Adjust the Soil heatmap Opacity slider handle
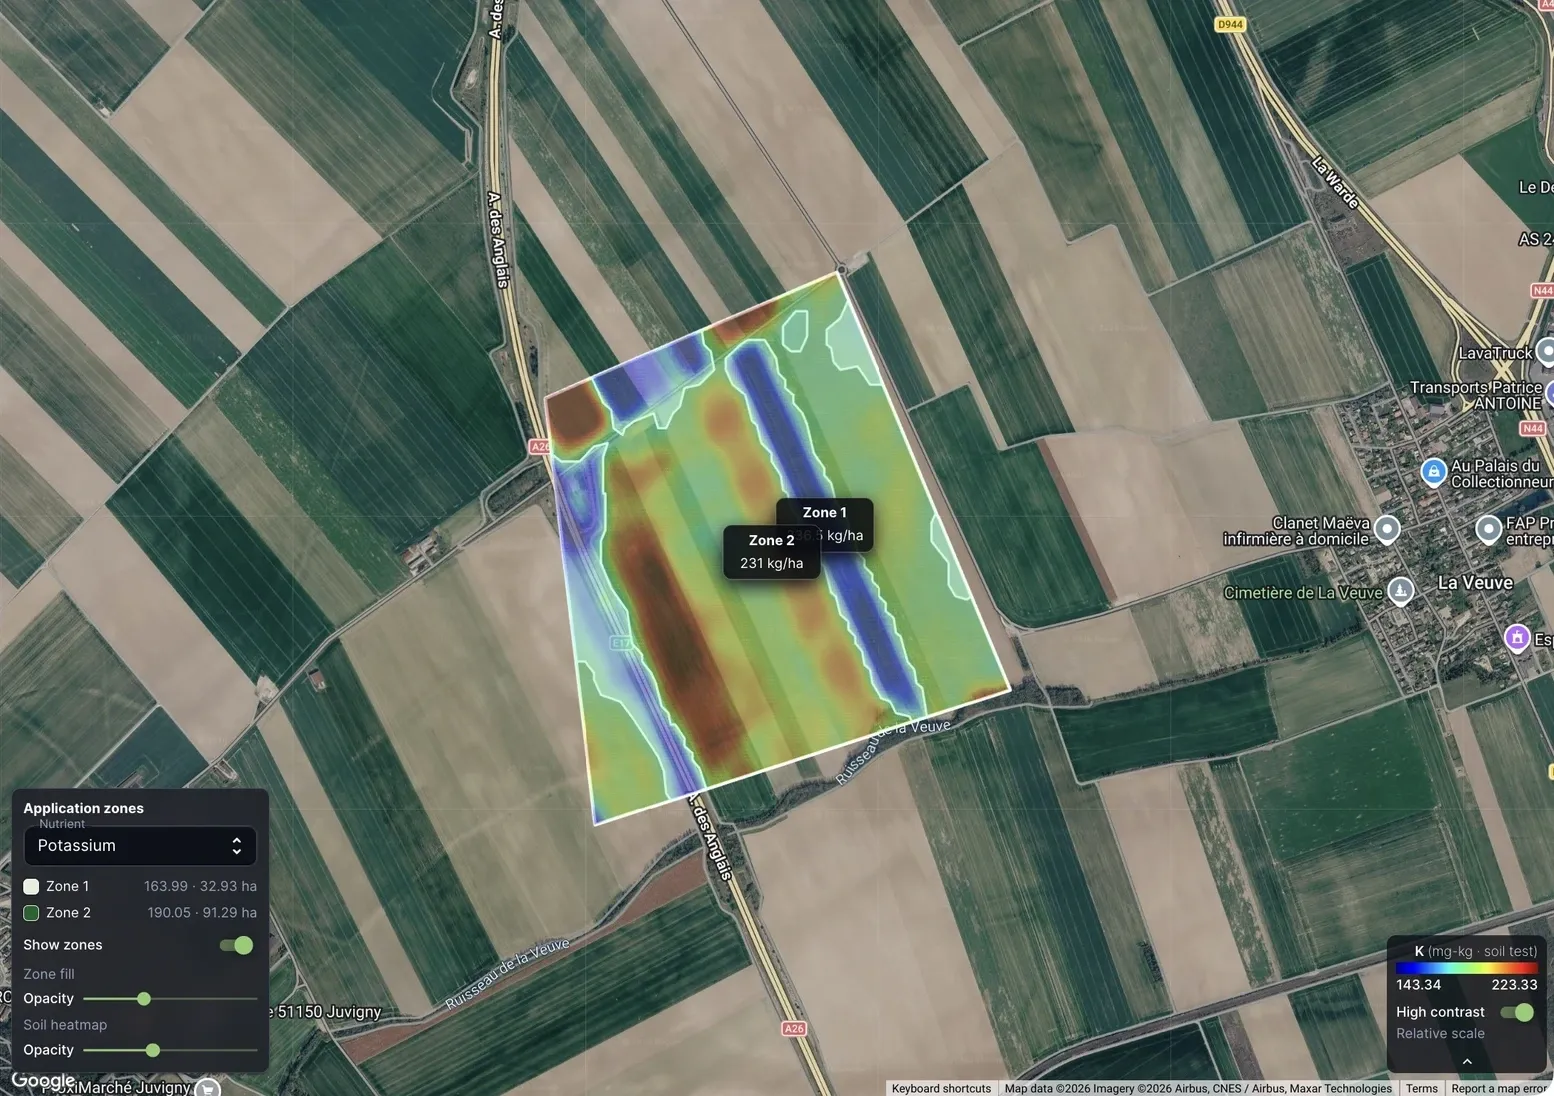 click(x=153, y=1050)
